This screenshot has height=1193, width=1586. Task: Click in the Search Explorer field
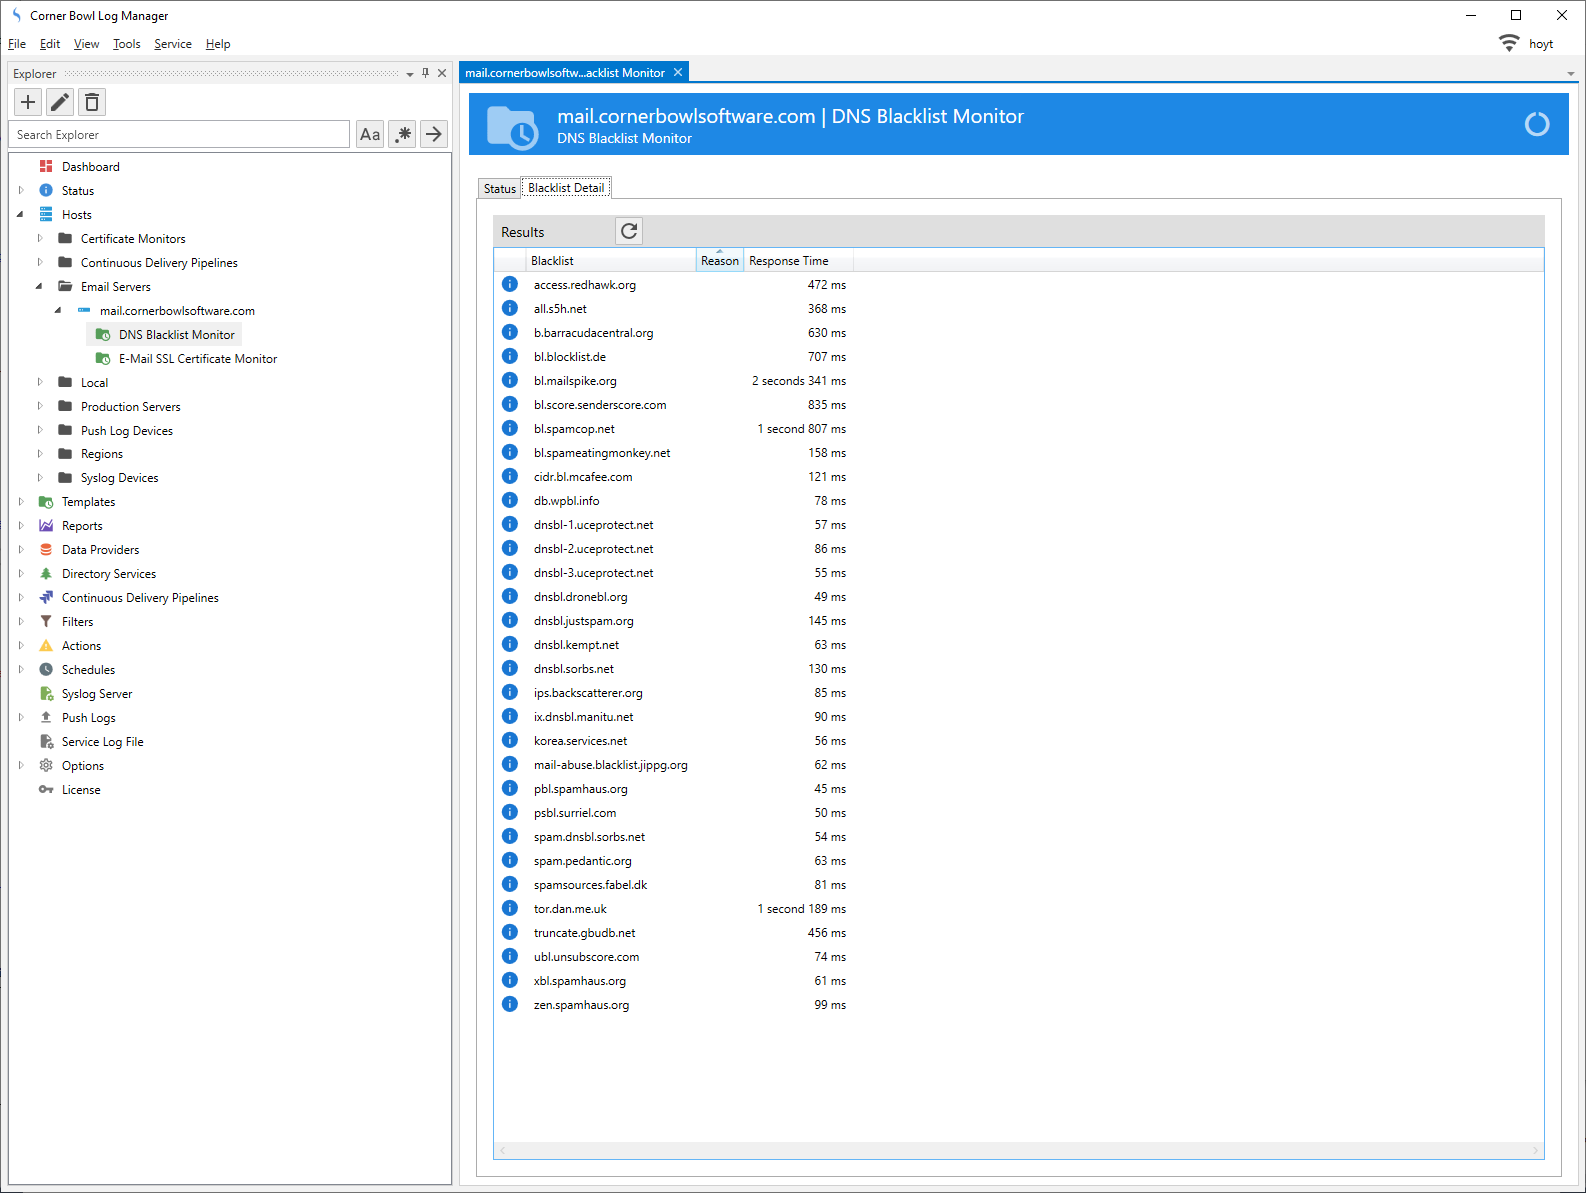[180, 134]
